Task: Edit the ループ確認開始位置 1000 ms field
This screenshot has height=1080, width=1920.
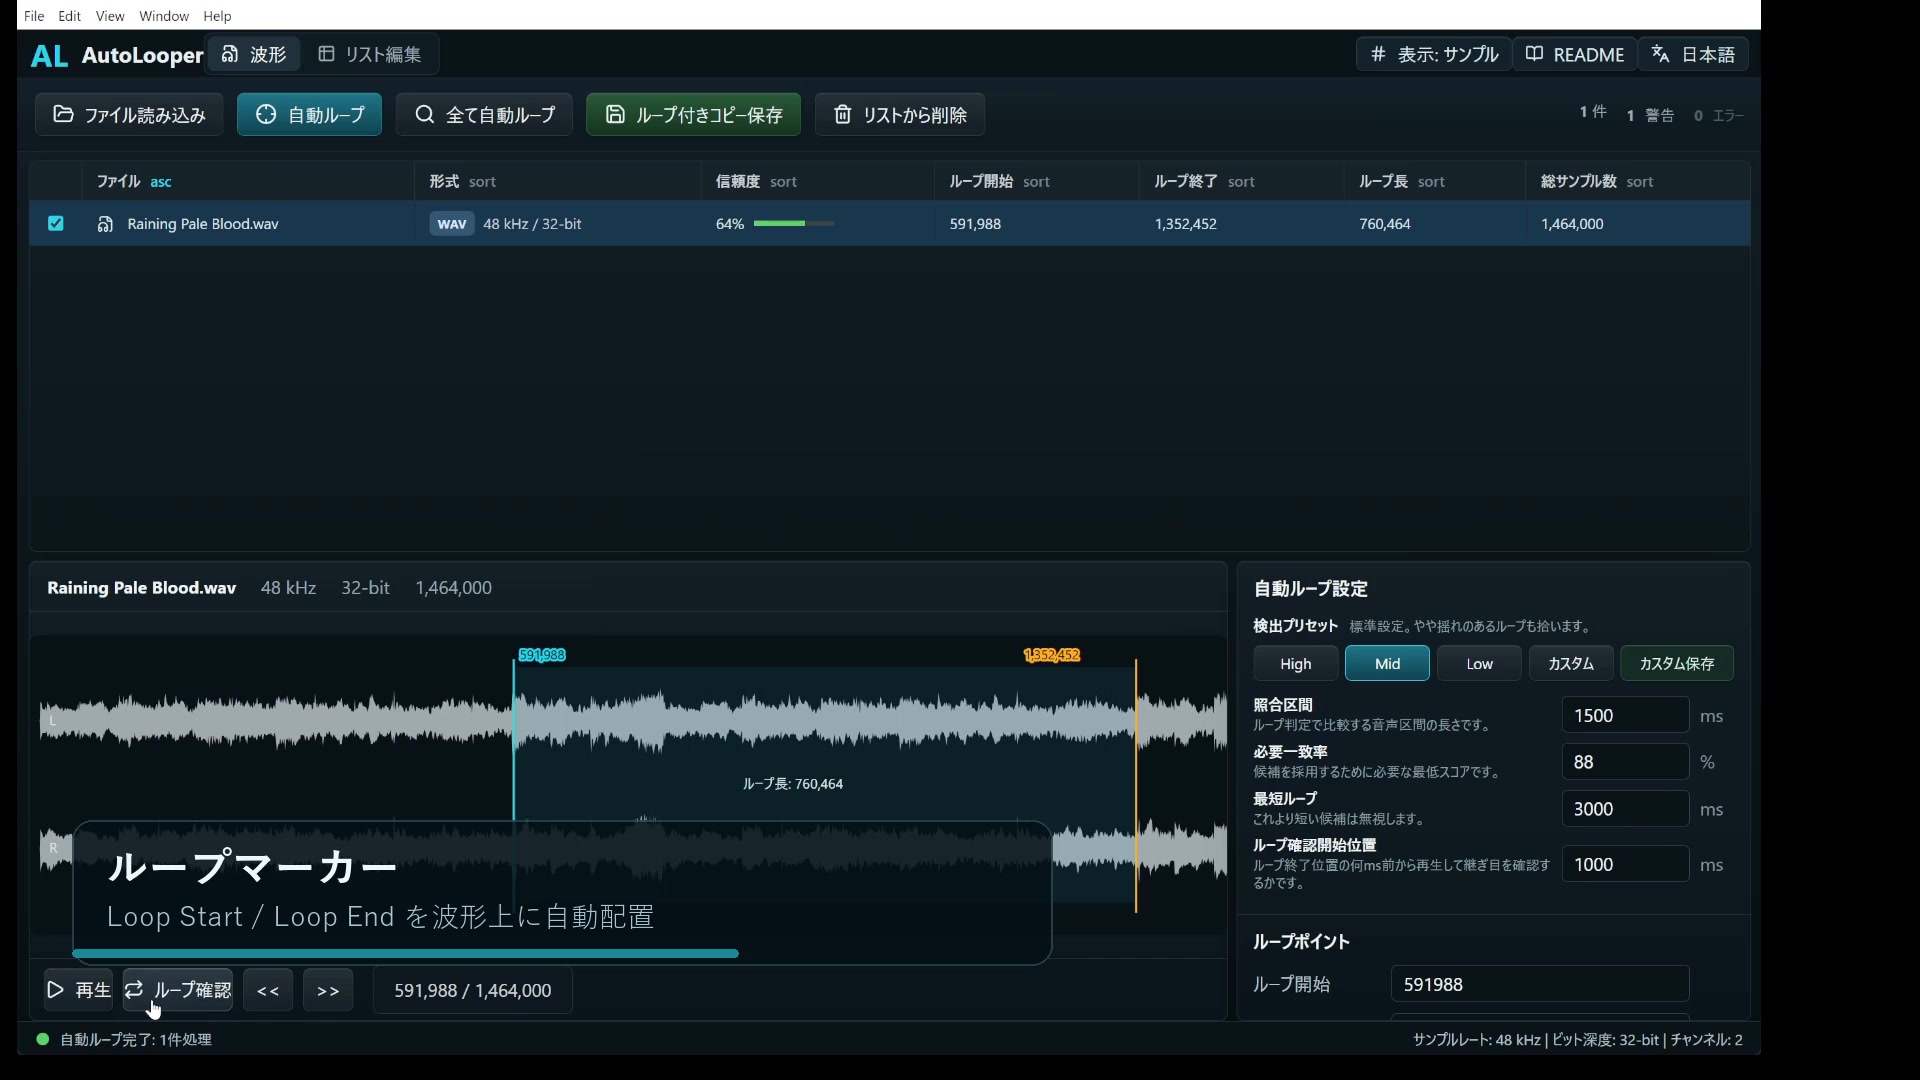Action: (1625, 865)
